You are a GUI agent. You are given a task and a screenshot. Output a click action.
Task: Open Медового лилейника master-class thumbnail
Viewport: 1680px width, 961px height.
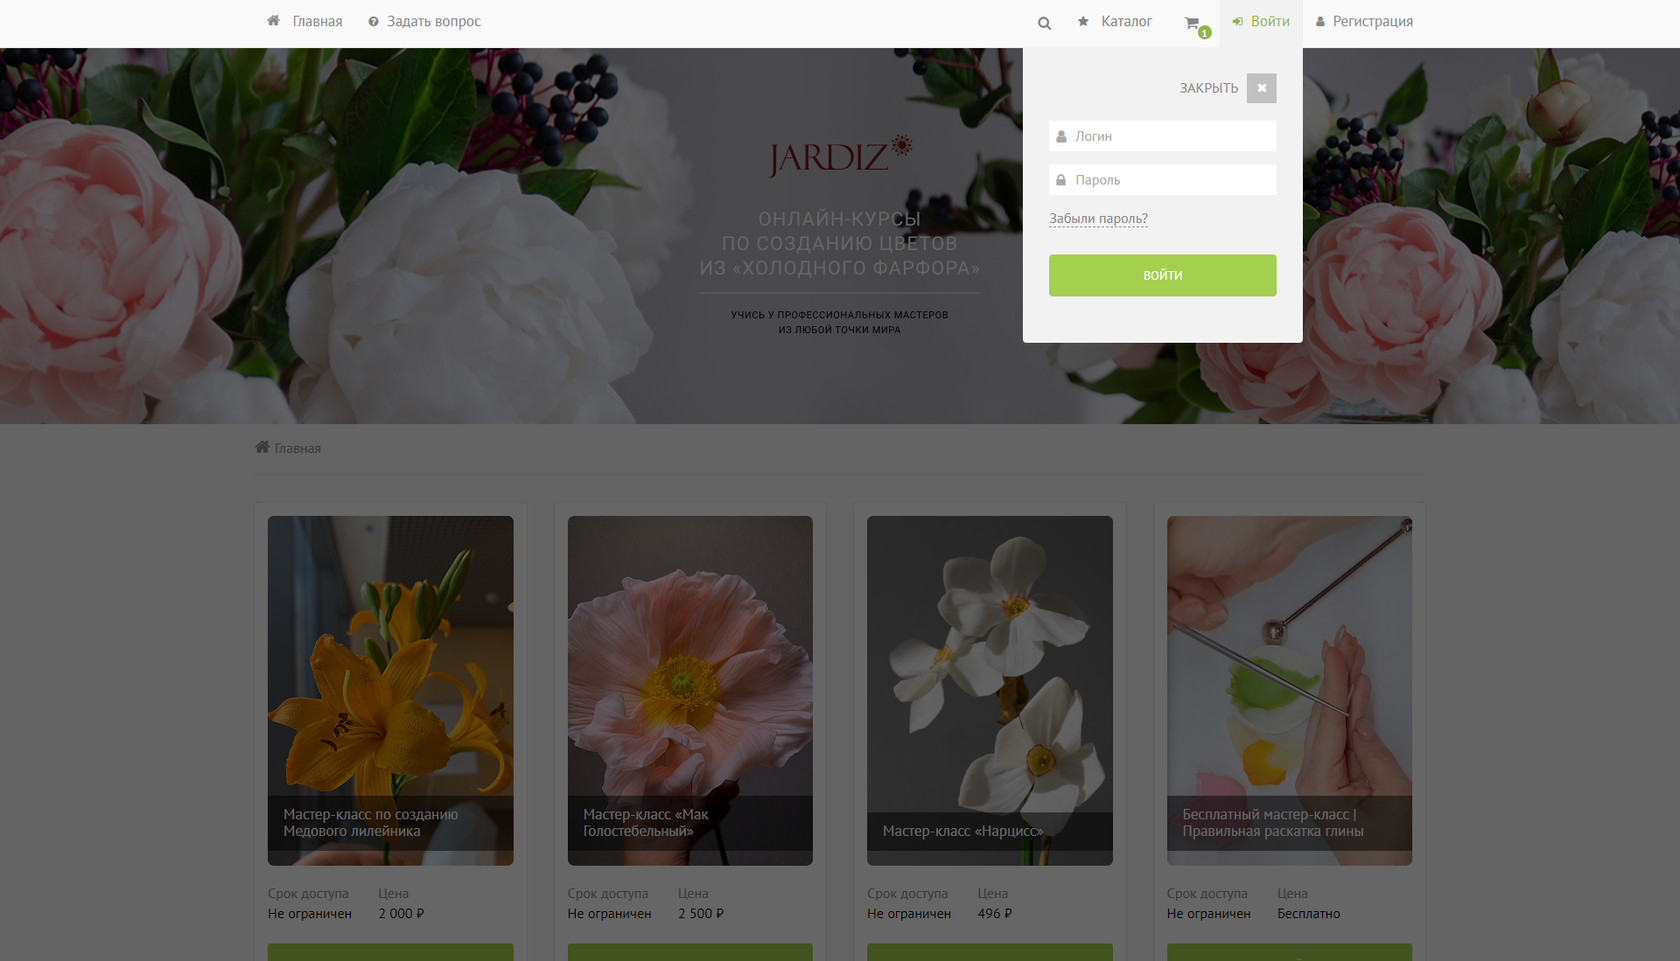tap(390, 690)
